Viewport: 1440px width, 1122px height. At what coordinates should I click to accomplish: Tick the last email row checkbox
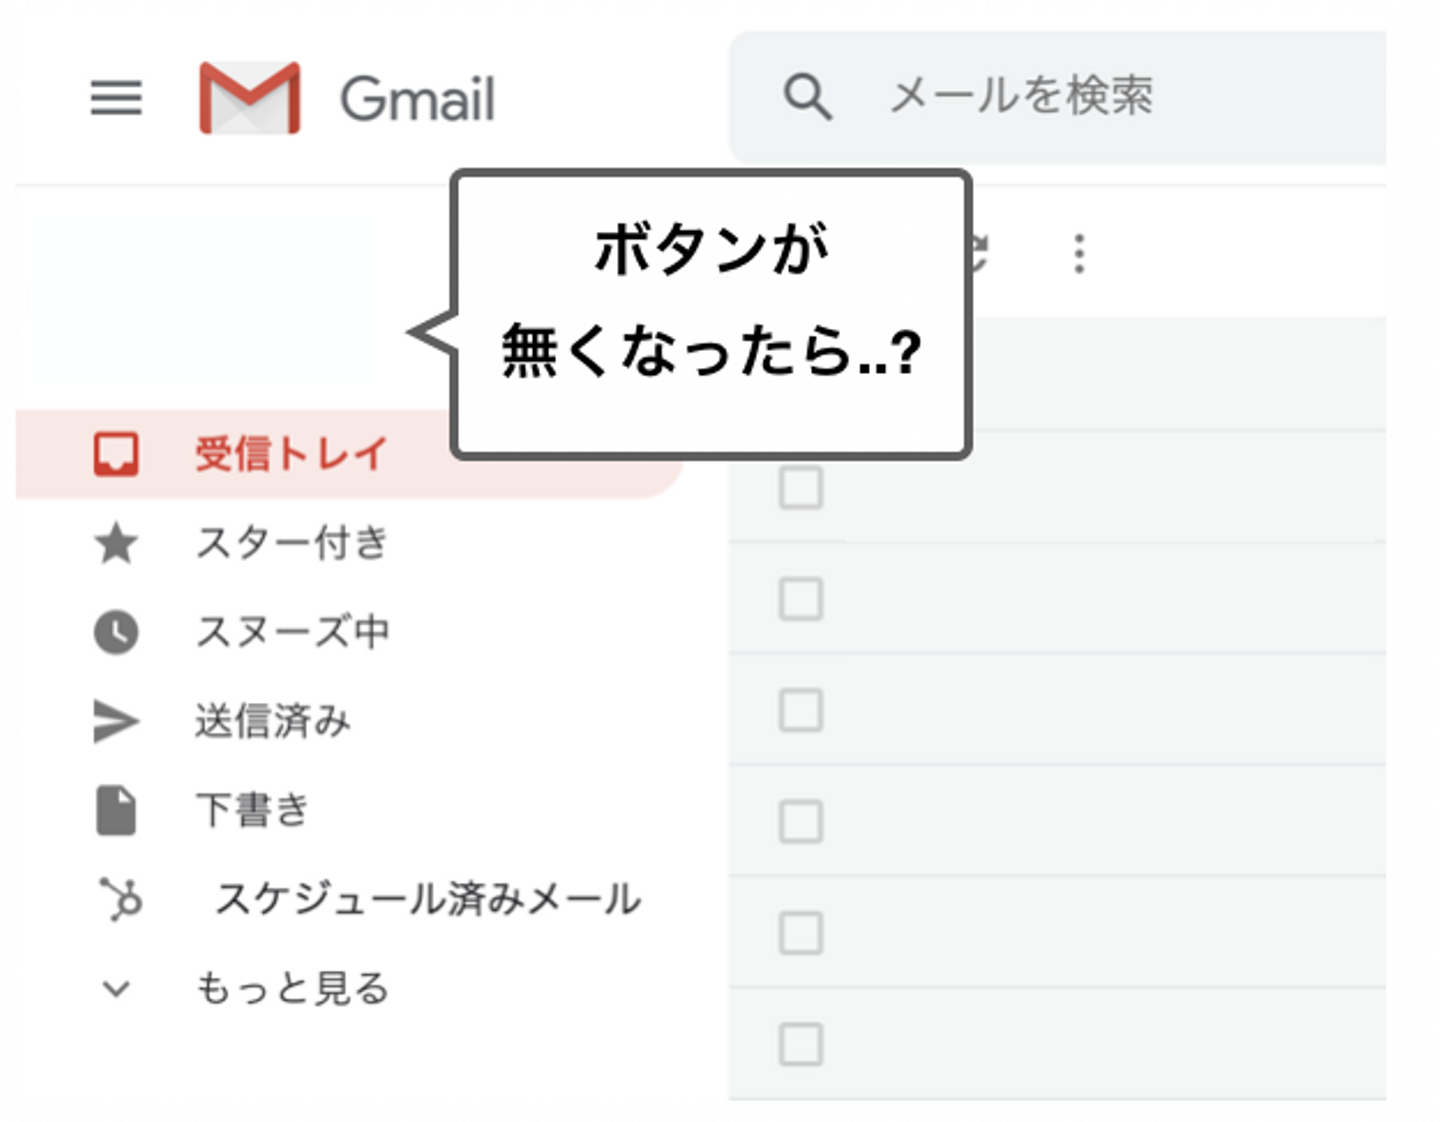tap(800, 1044)
